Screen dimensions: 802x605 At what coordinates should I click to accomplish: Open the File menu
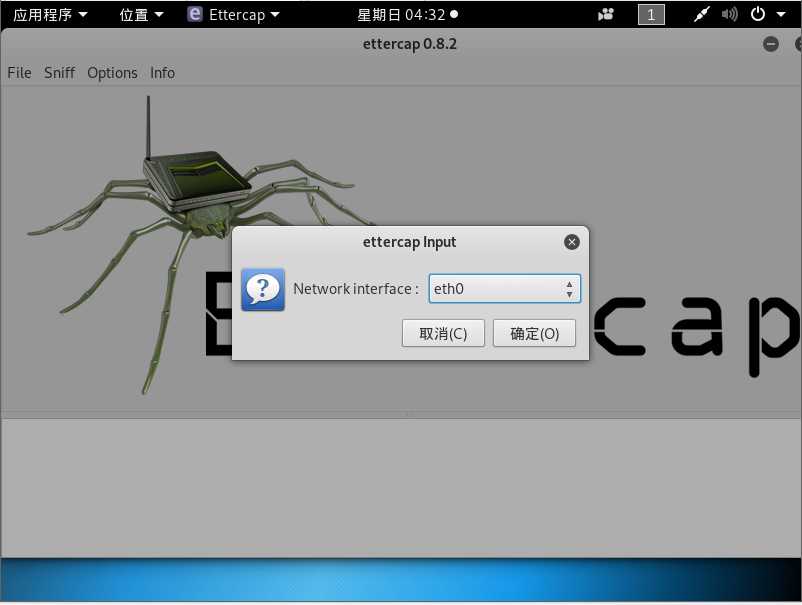(19, 73)
